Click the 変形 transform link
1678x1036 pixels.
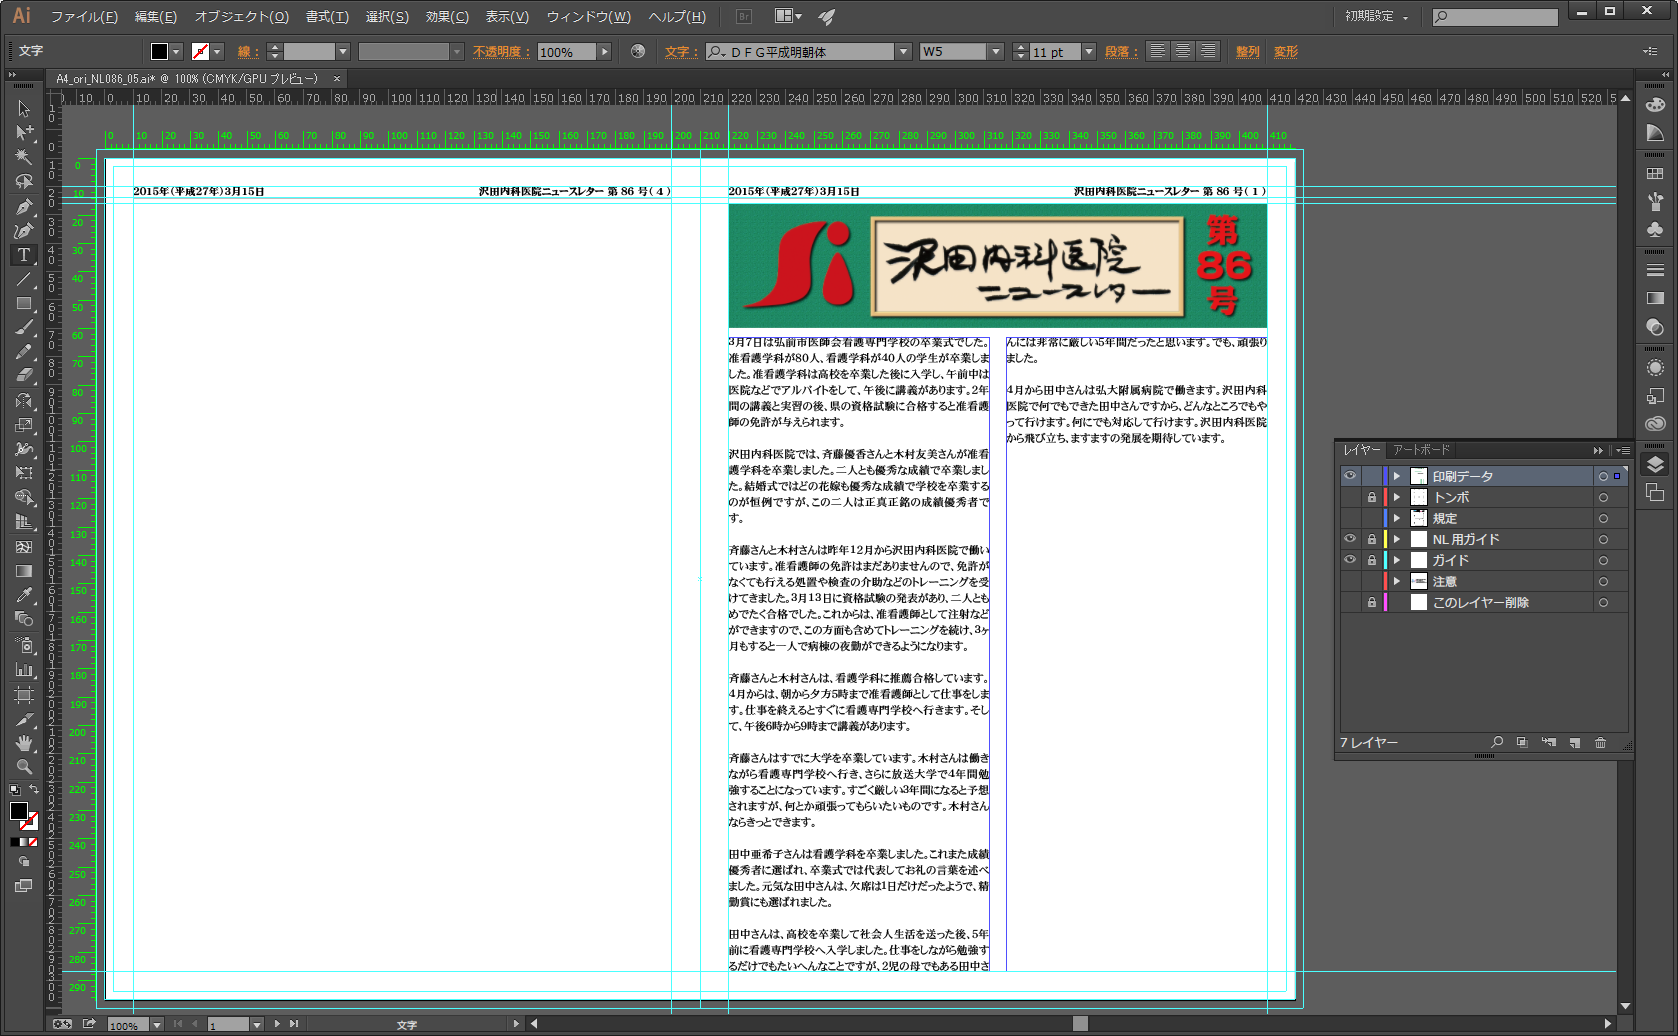tap(1286, 52)
